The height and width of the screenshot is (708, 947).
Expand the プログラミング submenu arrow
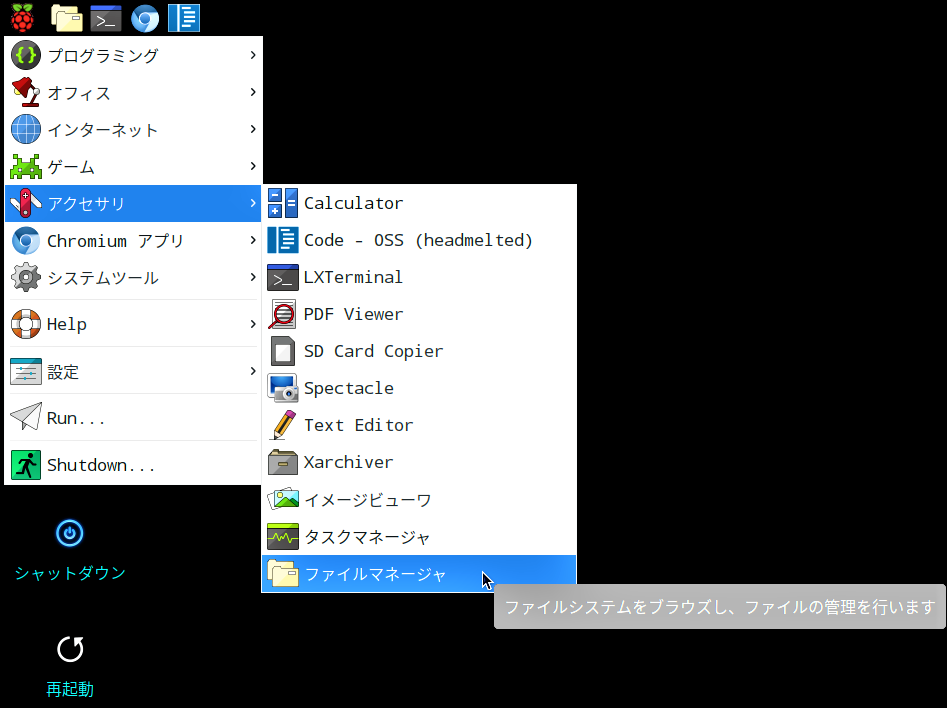coord(253,55)
